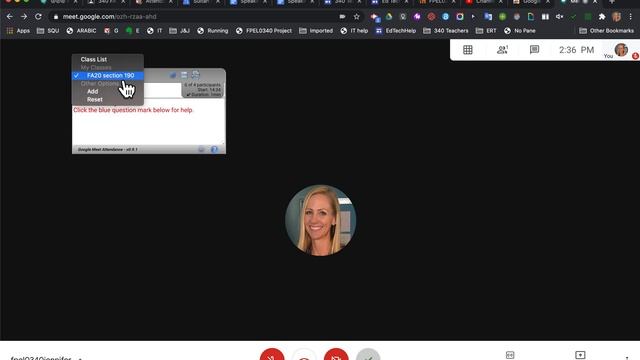Click the grey checkmark button in the bottom bar
Image resolution: width=640 pixels, height=360 pixels.
[x=368, y=355]
